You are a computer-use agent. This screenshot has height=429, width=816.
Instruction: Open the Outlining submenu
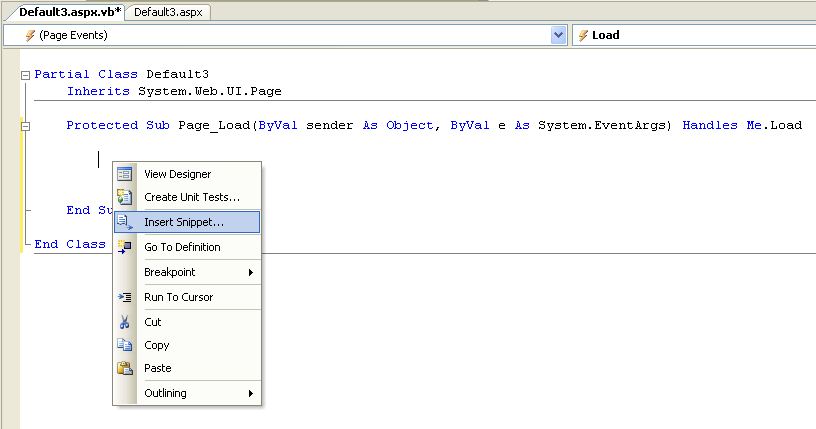187,393
